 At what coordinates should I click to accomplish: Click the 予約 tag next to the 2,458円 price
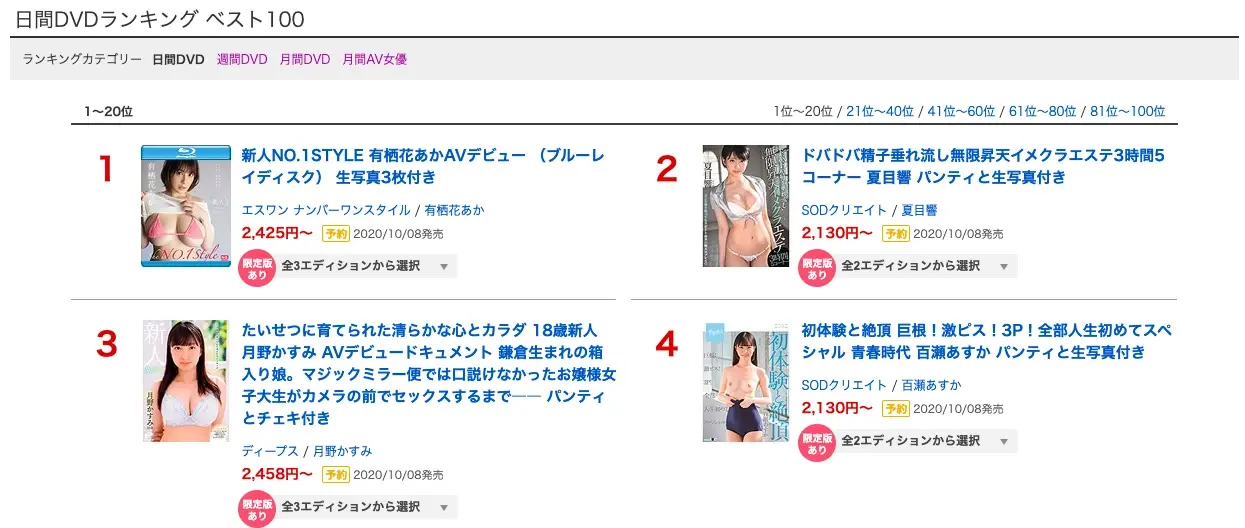[335, 474]
